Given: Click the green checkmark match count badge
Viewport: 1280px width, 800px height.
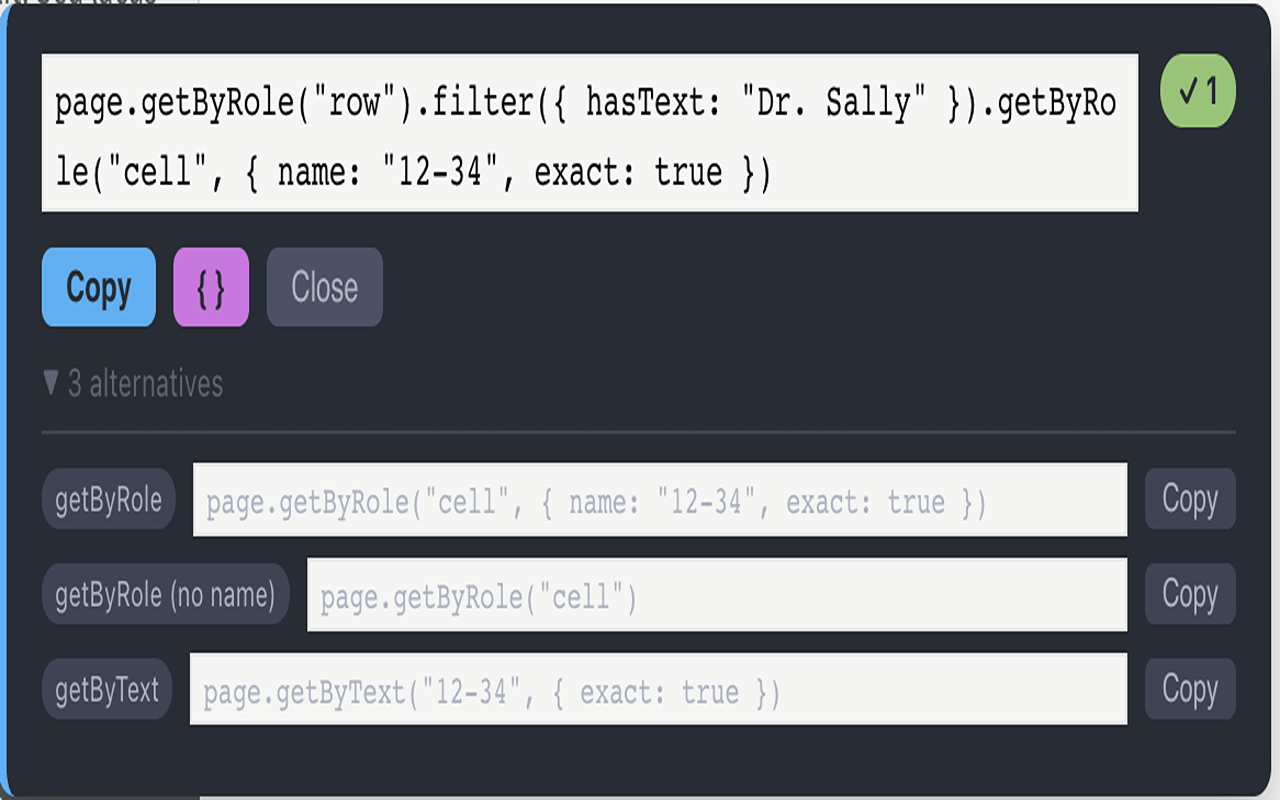Looking at the screenshot, I should coord(1198,91).
